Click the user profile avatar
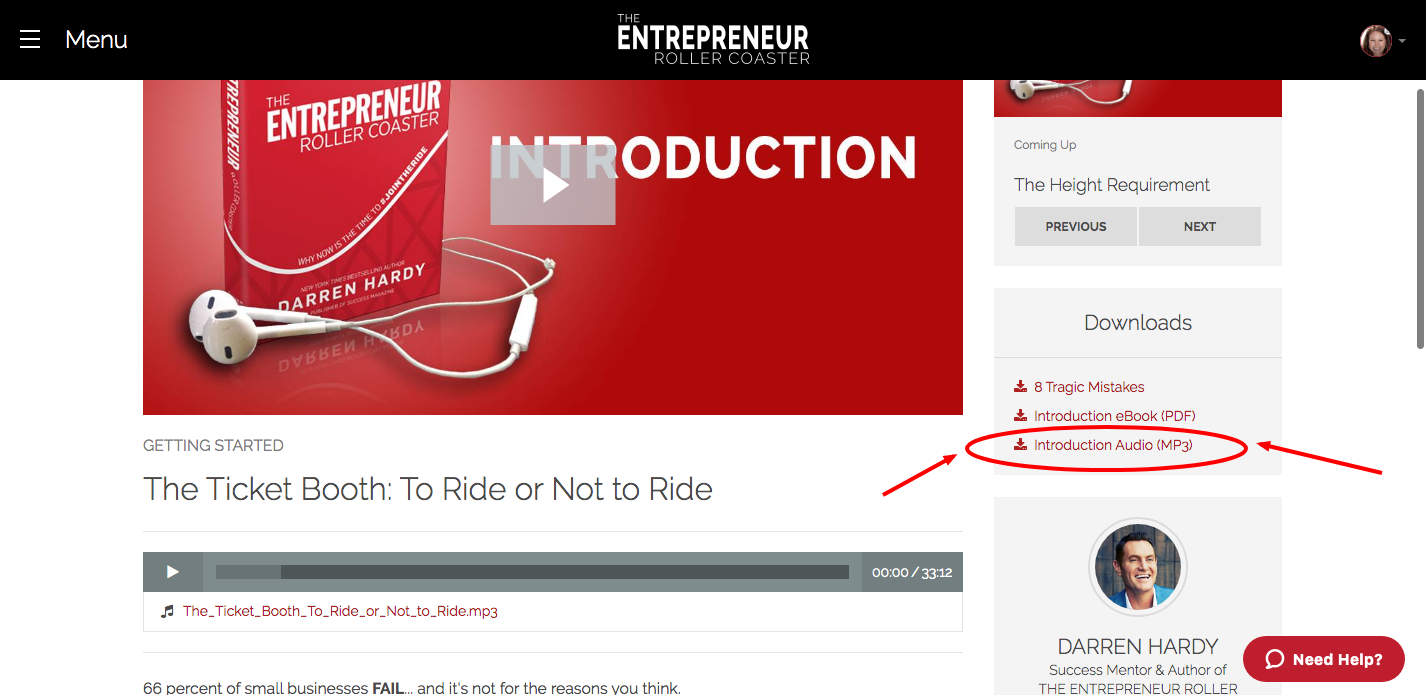 pos(1375,40)
